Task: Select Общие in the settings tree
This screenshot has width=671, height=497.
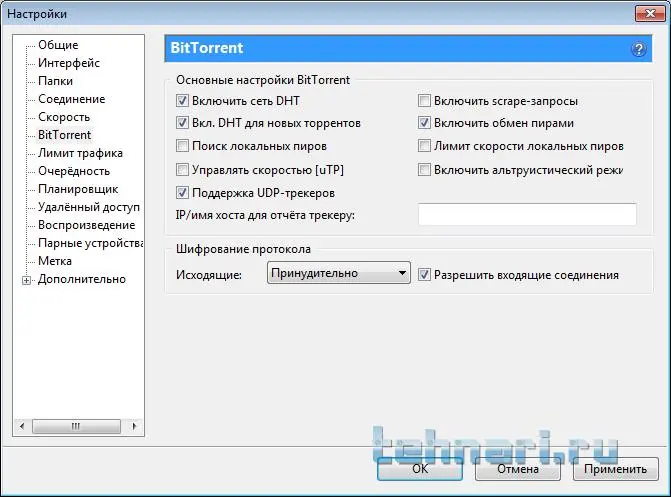Action: coord(58,45)
